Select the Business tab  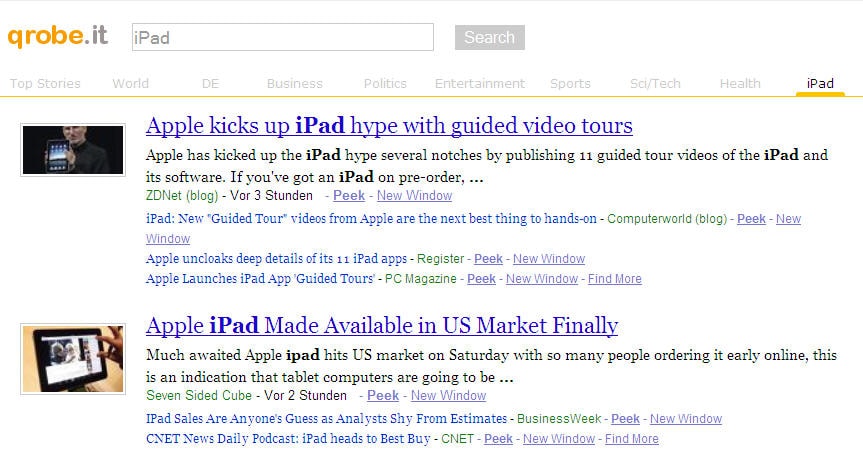coord(294,84)
